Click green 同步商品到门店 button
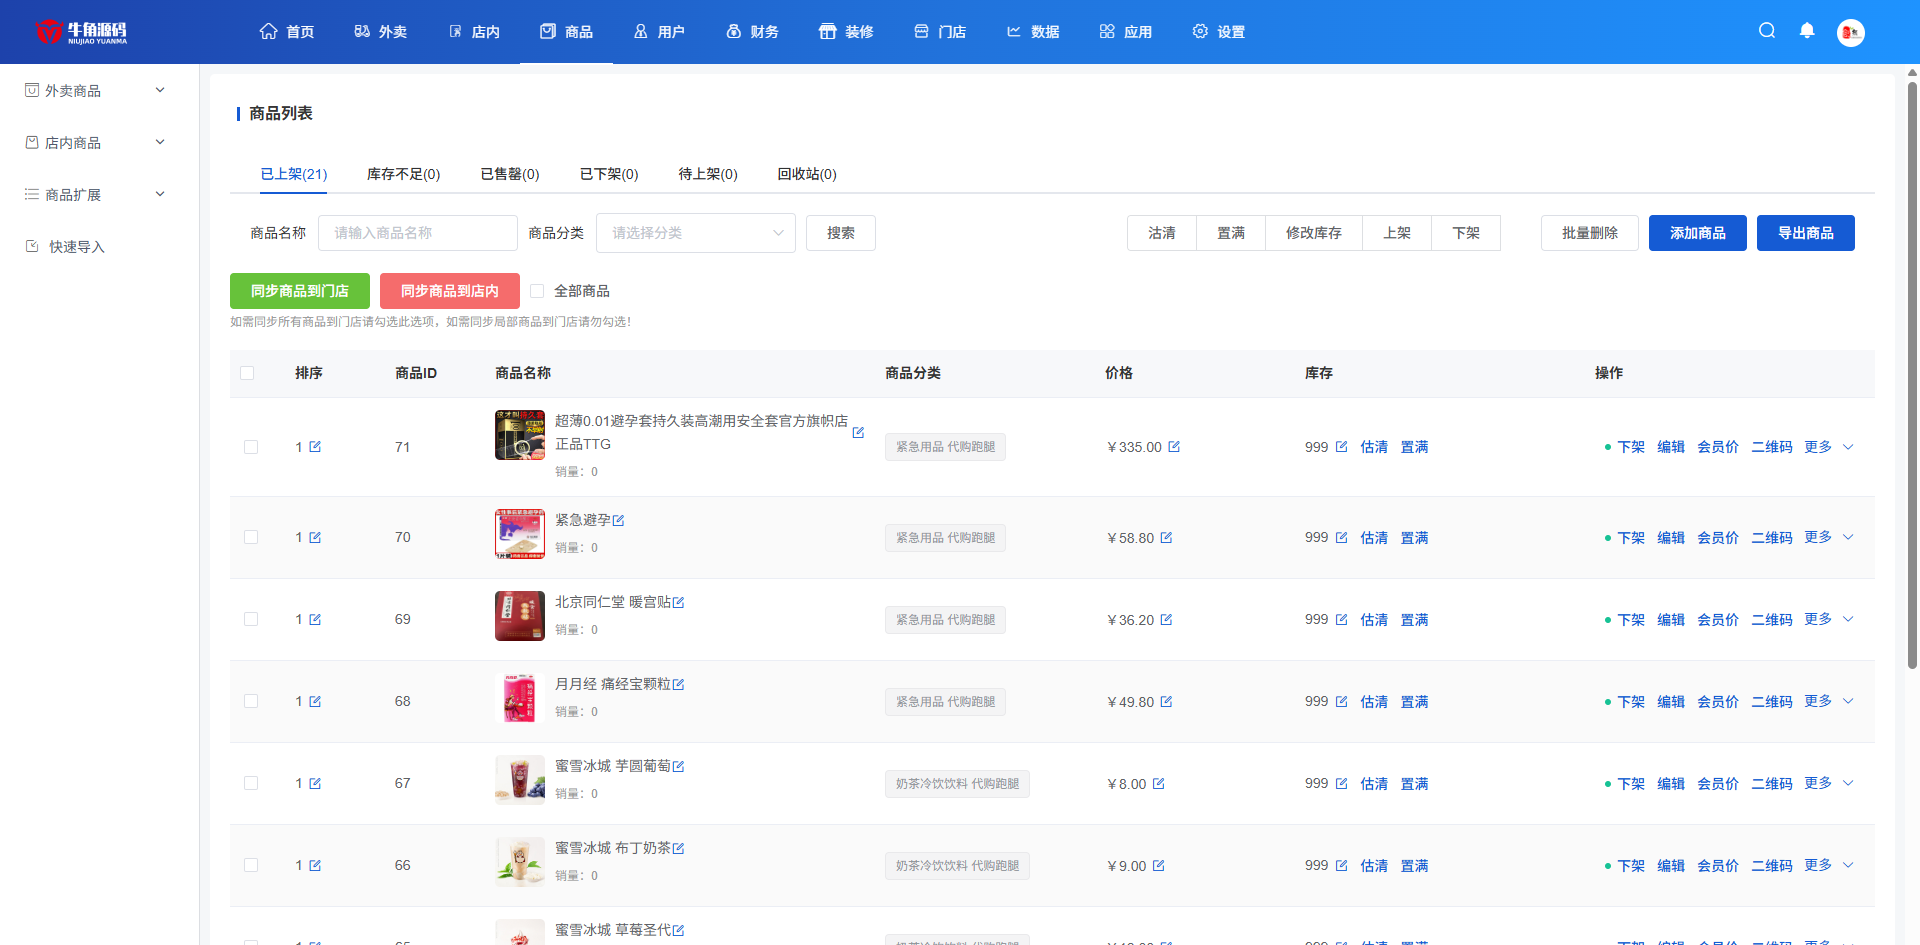This screenshot has height=945, width=1920. (300, 291)
